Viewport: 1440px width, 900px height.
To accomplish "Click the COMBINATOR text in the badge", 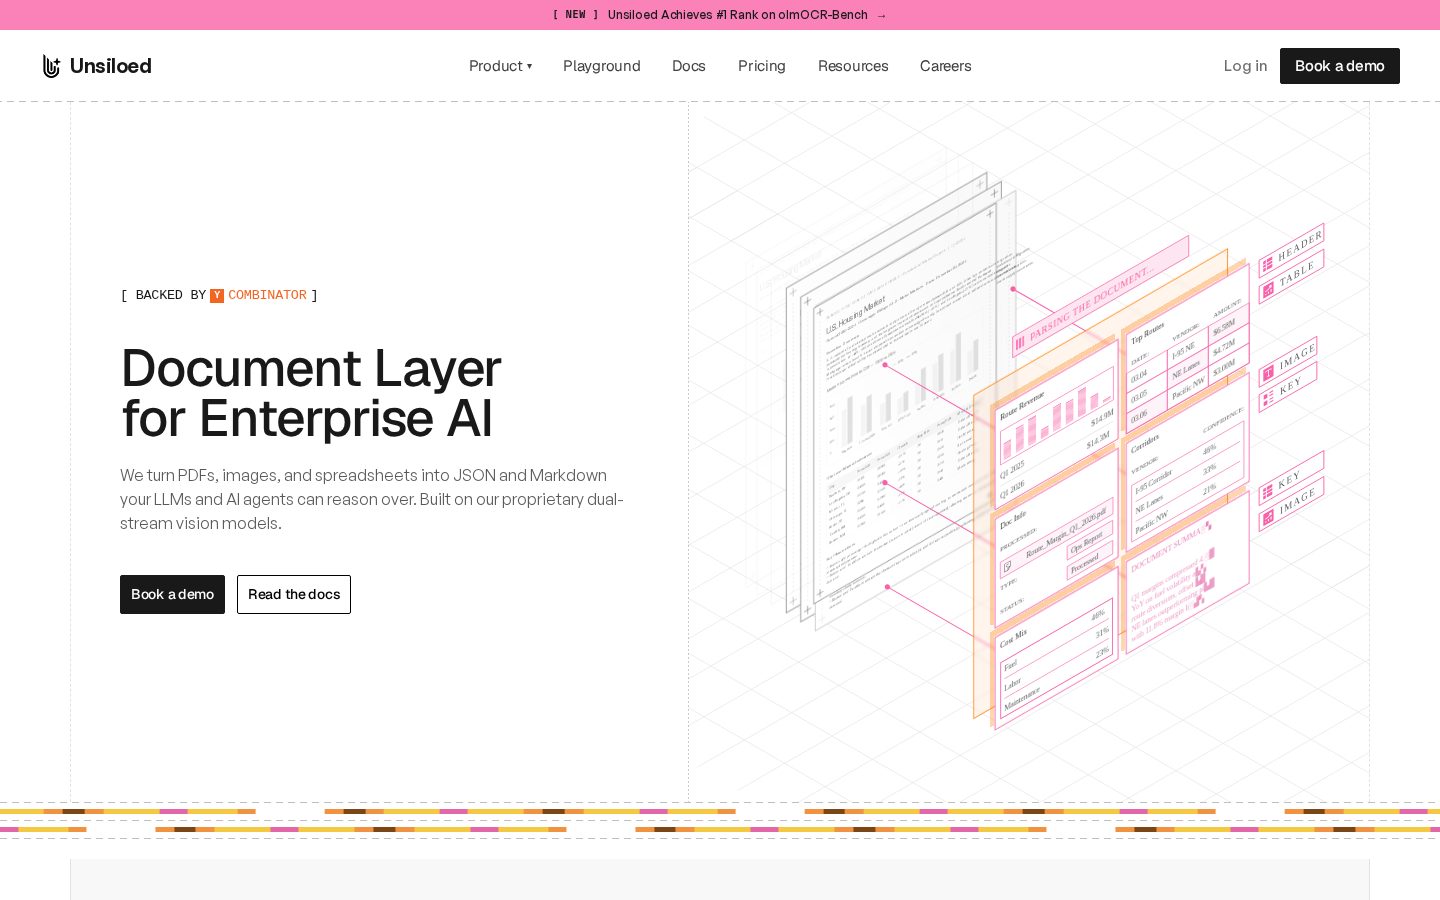I will point(267,295).
